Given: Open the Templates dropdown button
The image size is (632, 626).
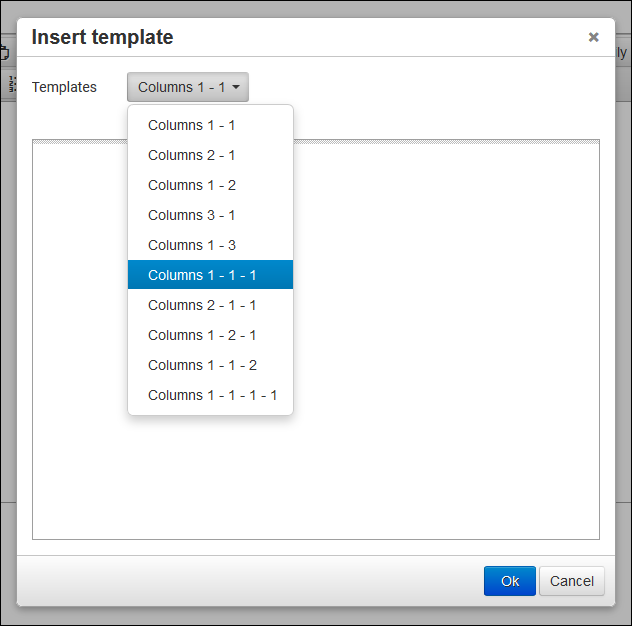Looking at the screenshot, I should pos(187,87).
